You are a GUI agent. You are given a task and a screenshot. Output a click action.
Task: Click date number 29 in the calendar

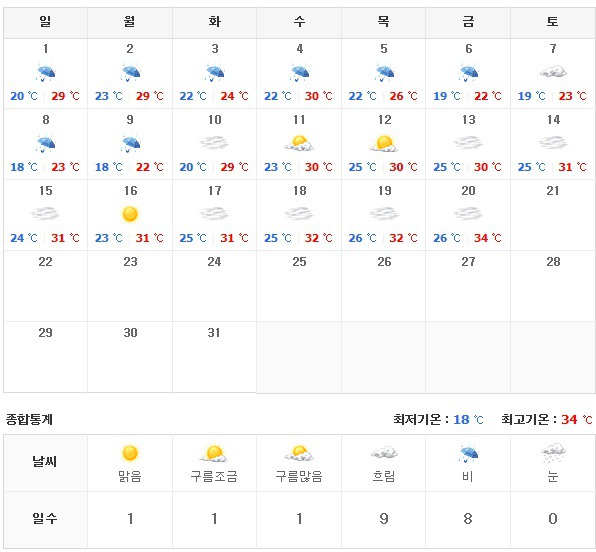click(46, 333)
